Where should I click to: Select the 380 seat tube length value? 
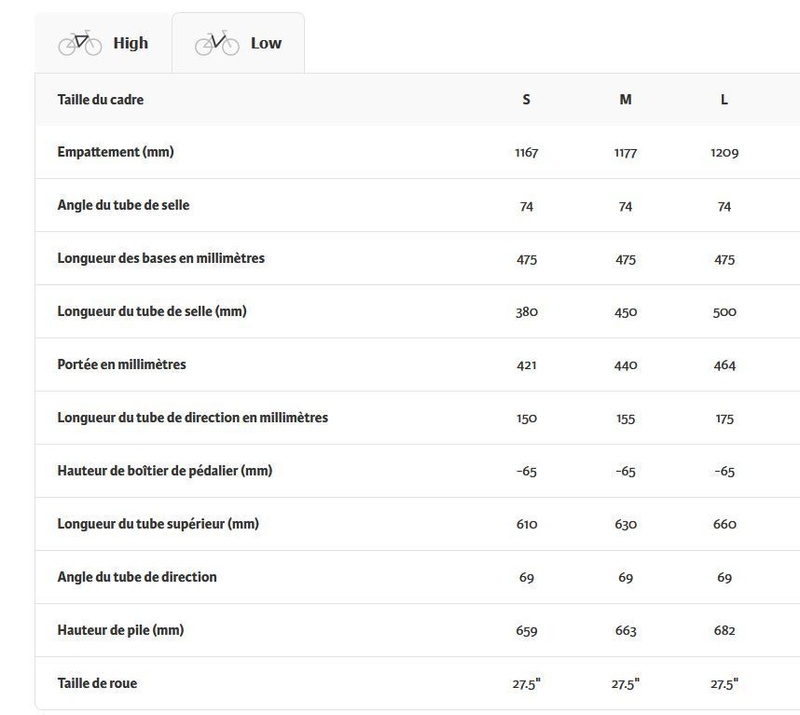(527, 312)
